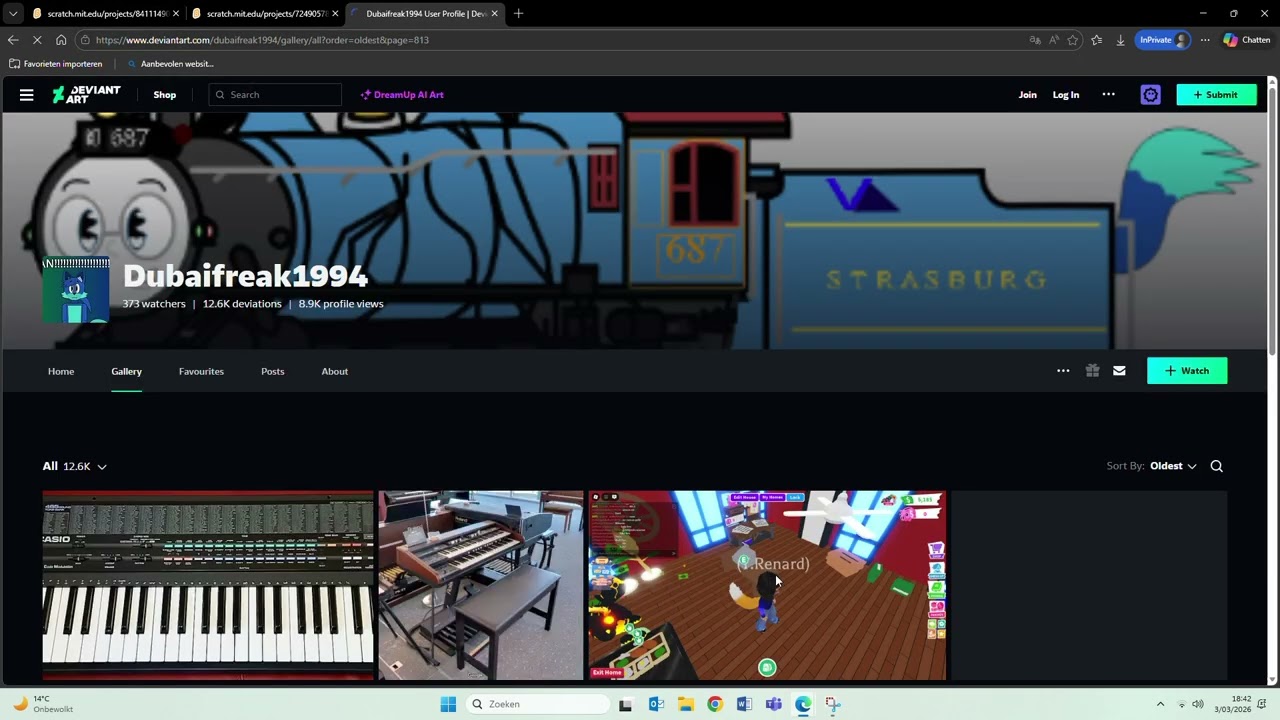Open the Shop link

pos(165,95)
